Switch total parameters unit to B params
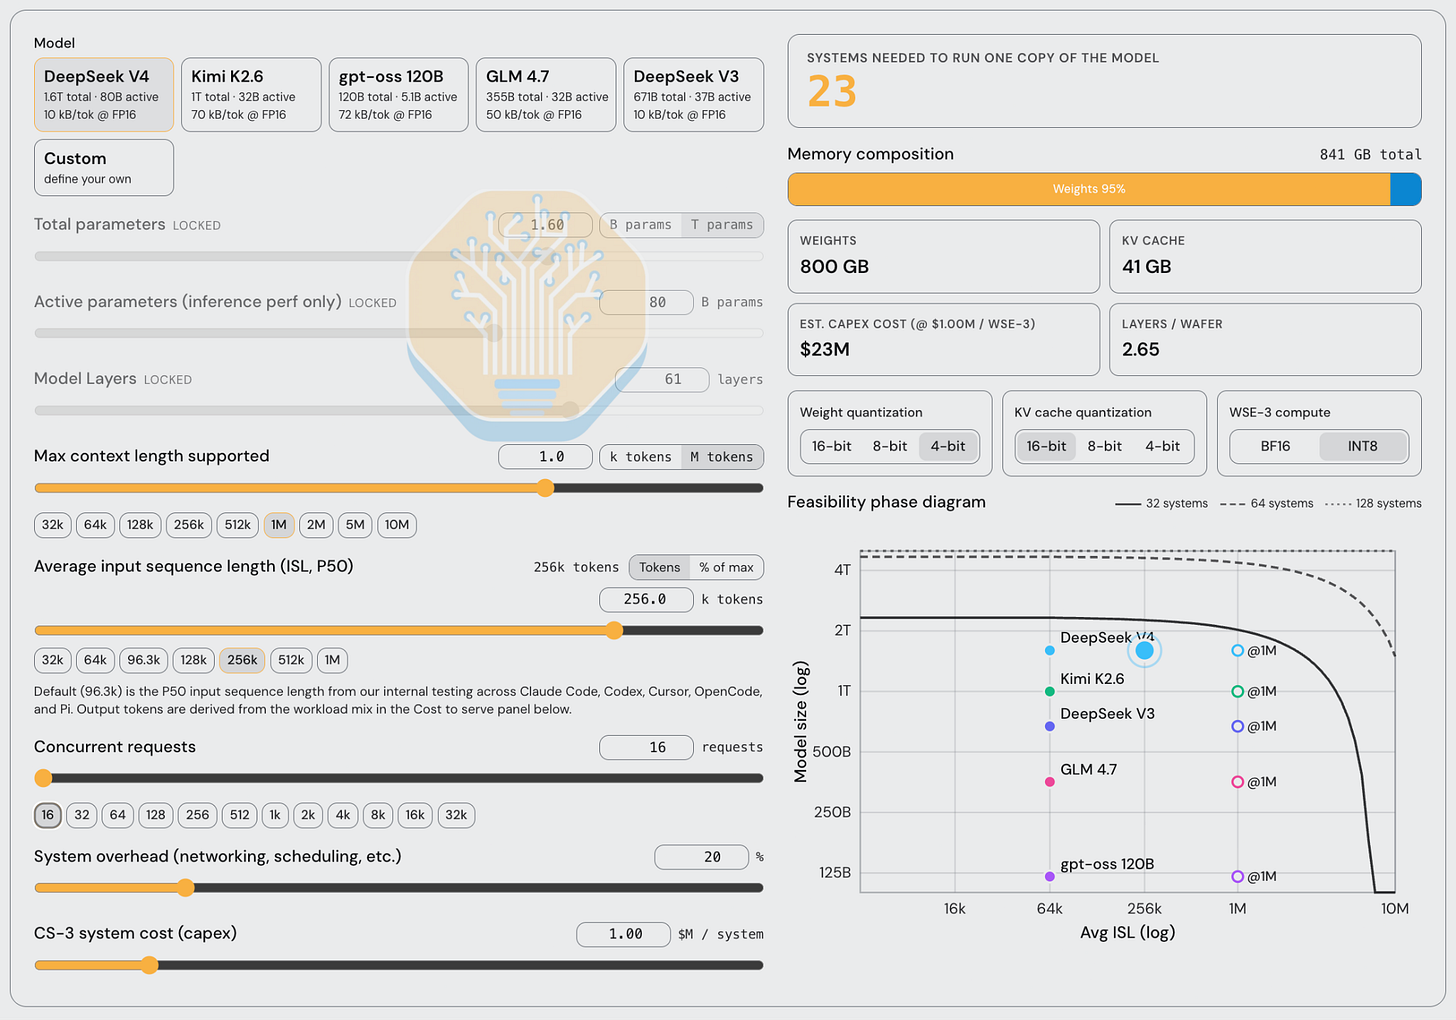The image size is (1456, 1020). pyautogui.click(x=640, y=225)
